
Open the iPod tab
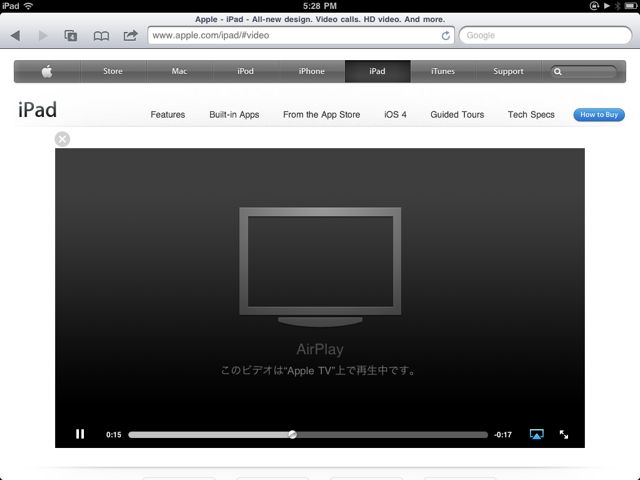point(245,71)
